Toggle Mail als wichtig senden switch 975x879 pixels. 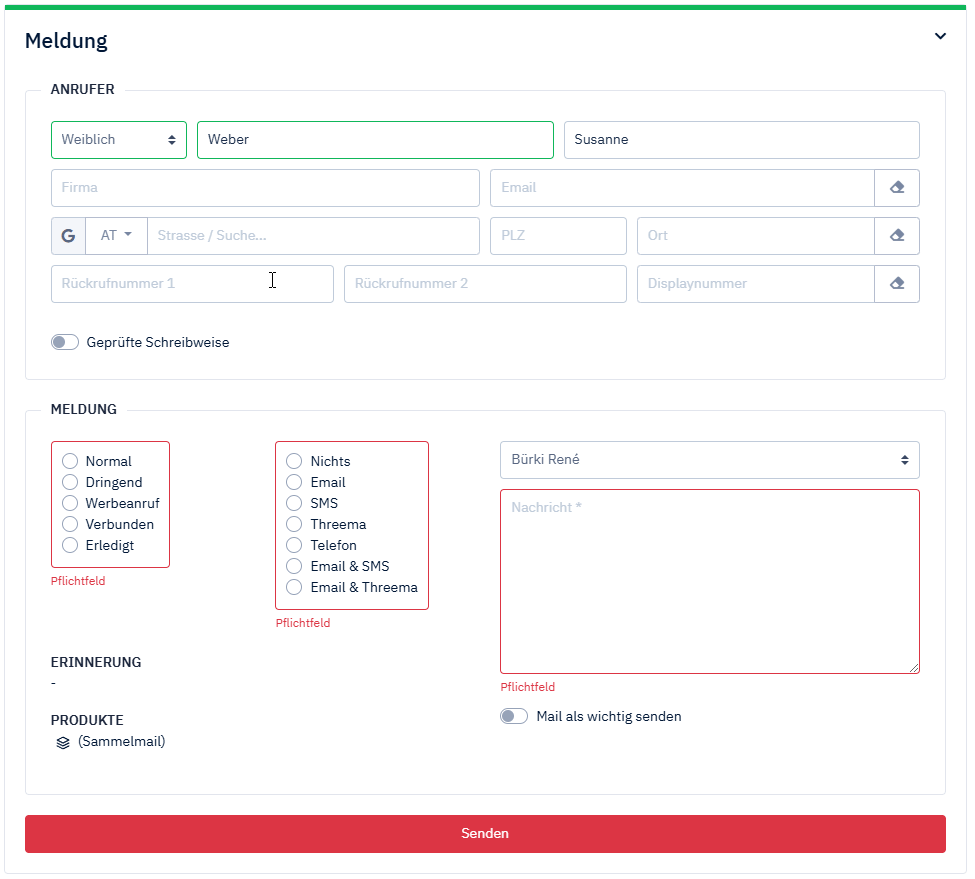tap(514, 716)
